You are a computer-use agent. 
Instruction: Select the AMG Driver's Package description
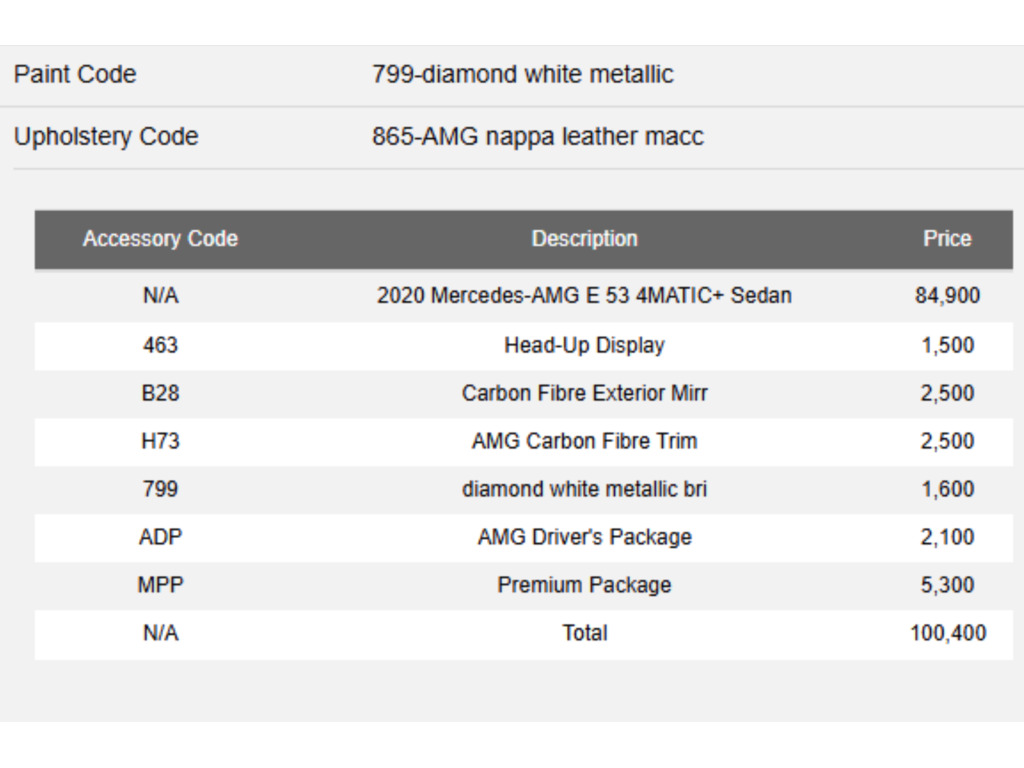coord(584,537)
